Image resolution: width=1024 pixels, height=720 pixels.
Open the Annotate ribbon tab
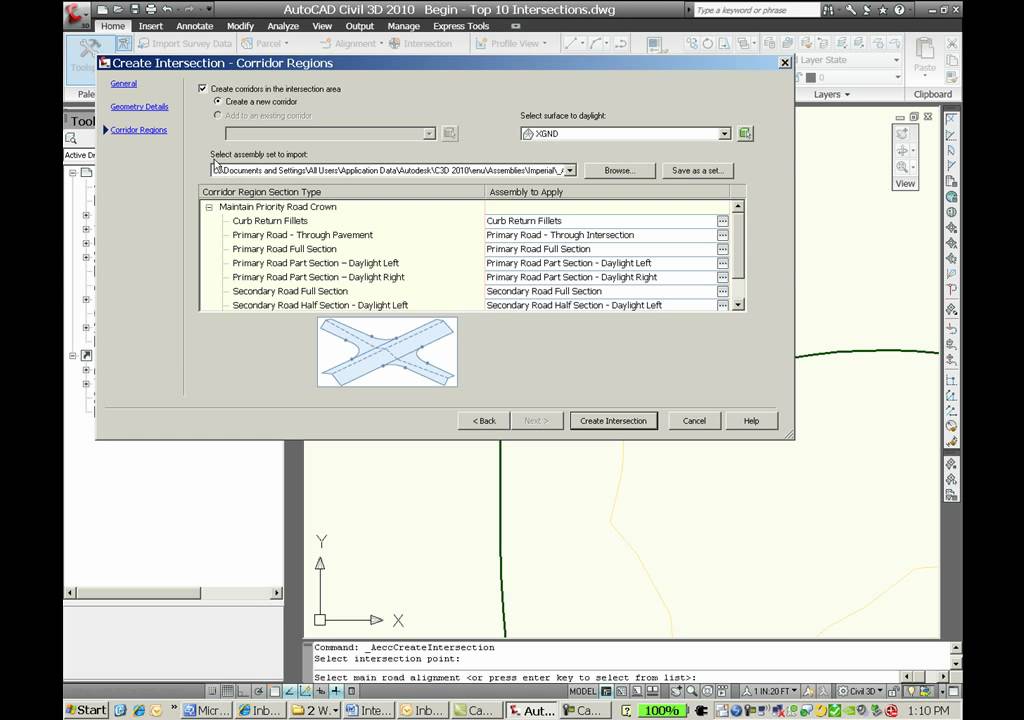(195, 26)
